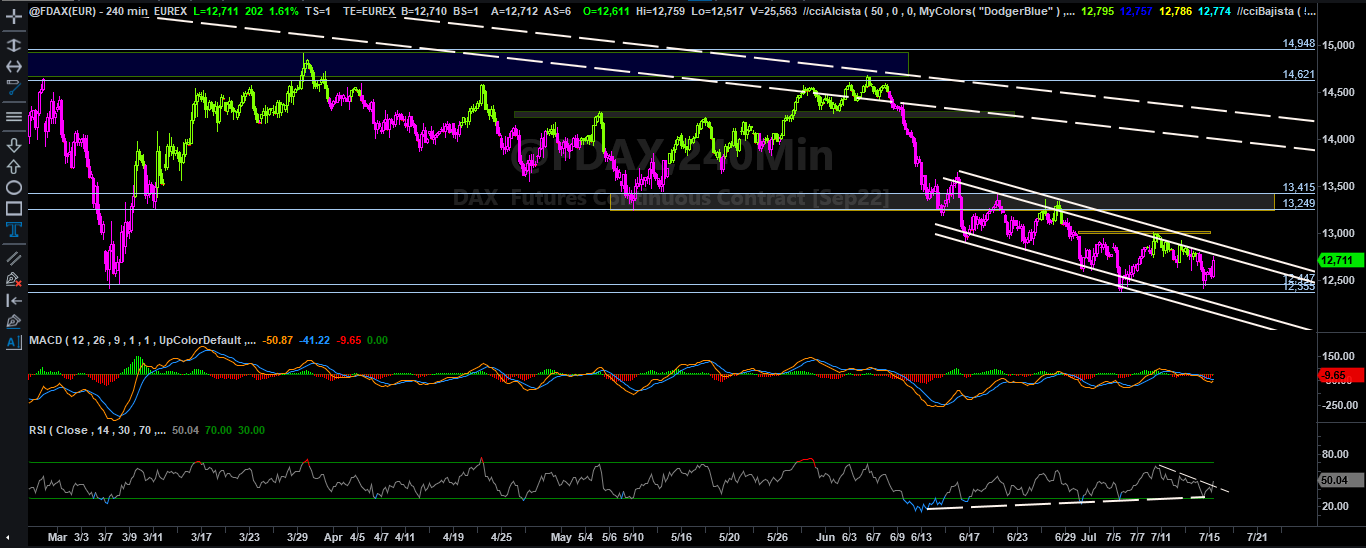Select the crosshair pointer tool
This screenshot has width=1366, height=548.
13,16
